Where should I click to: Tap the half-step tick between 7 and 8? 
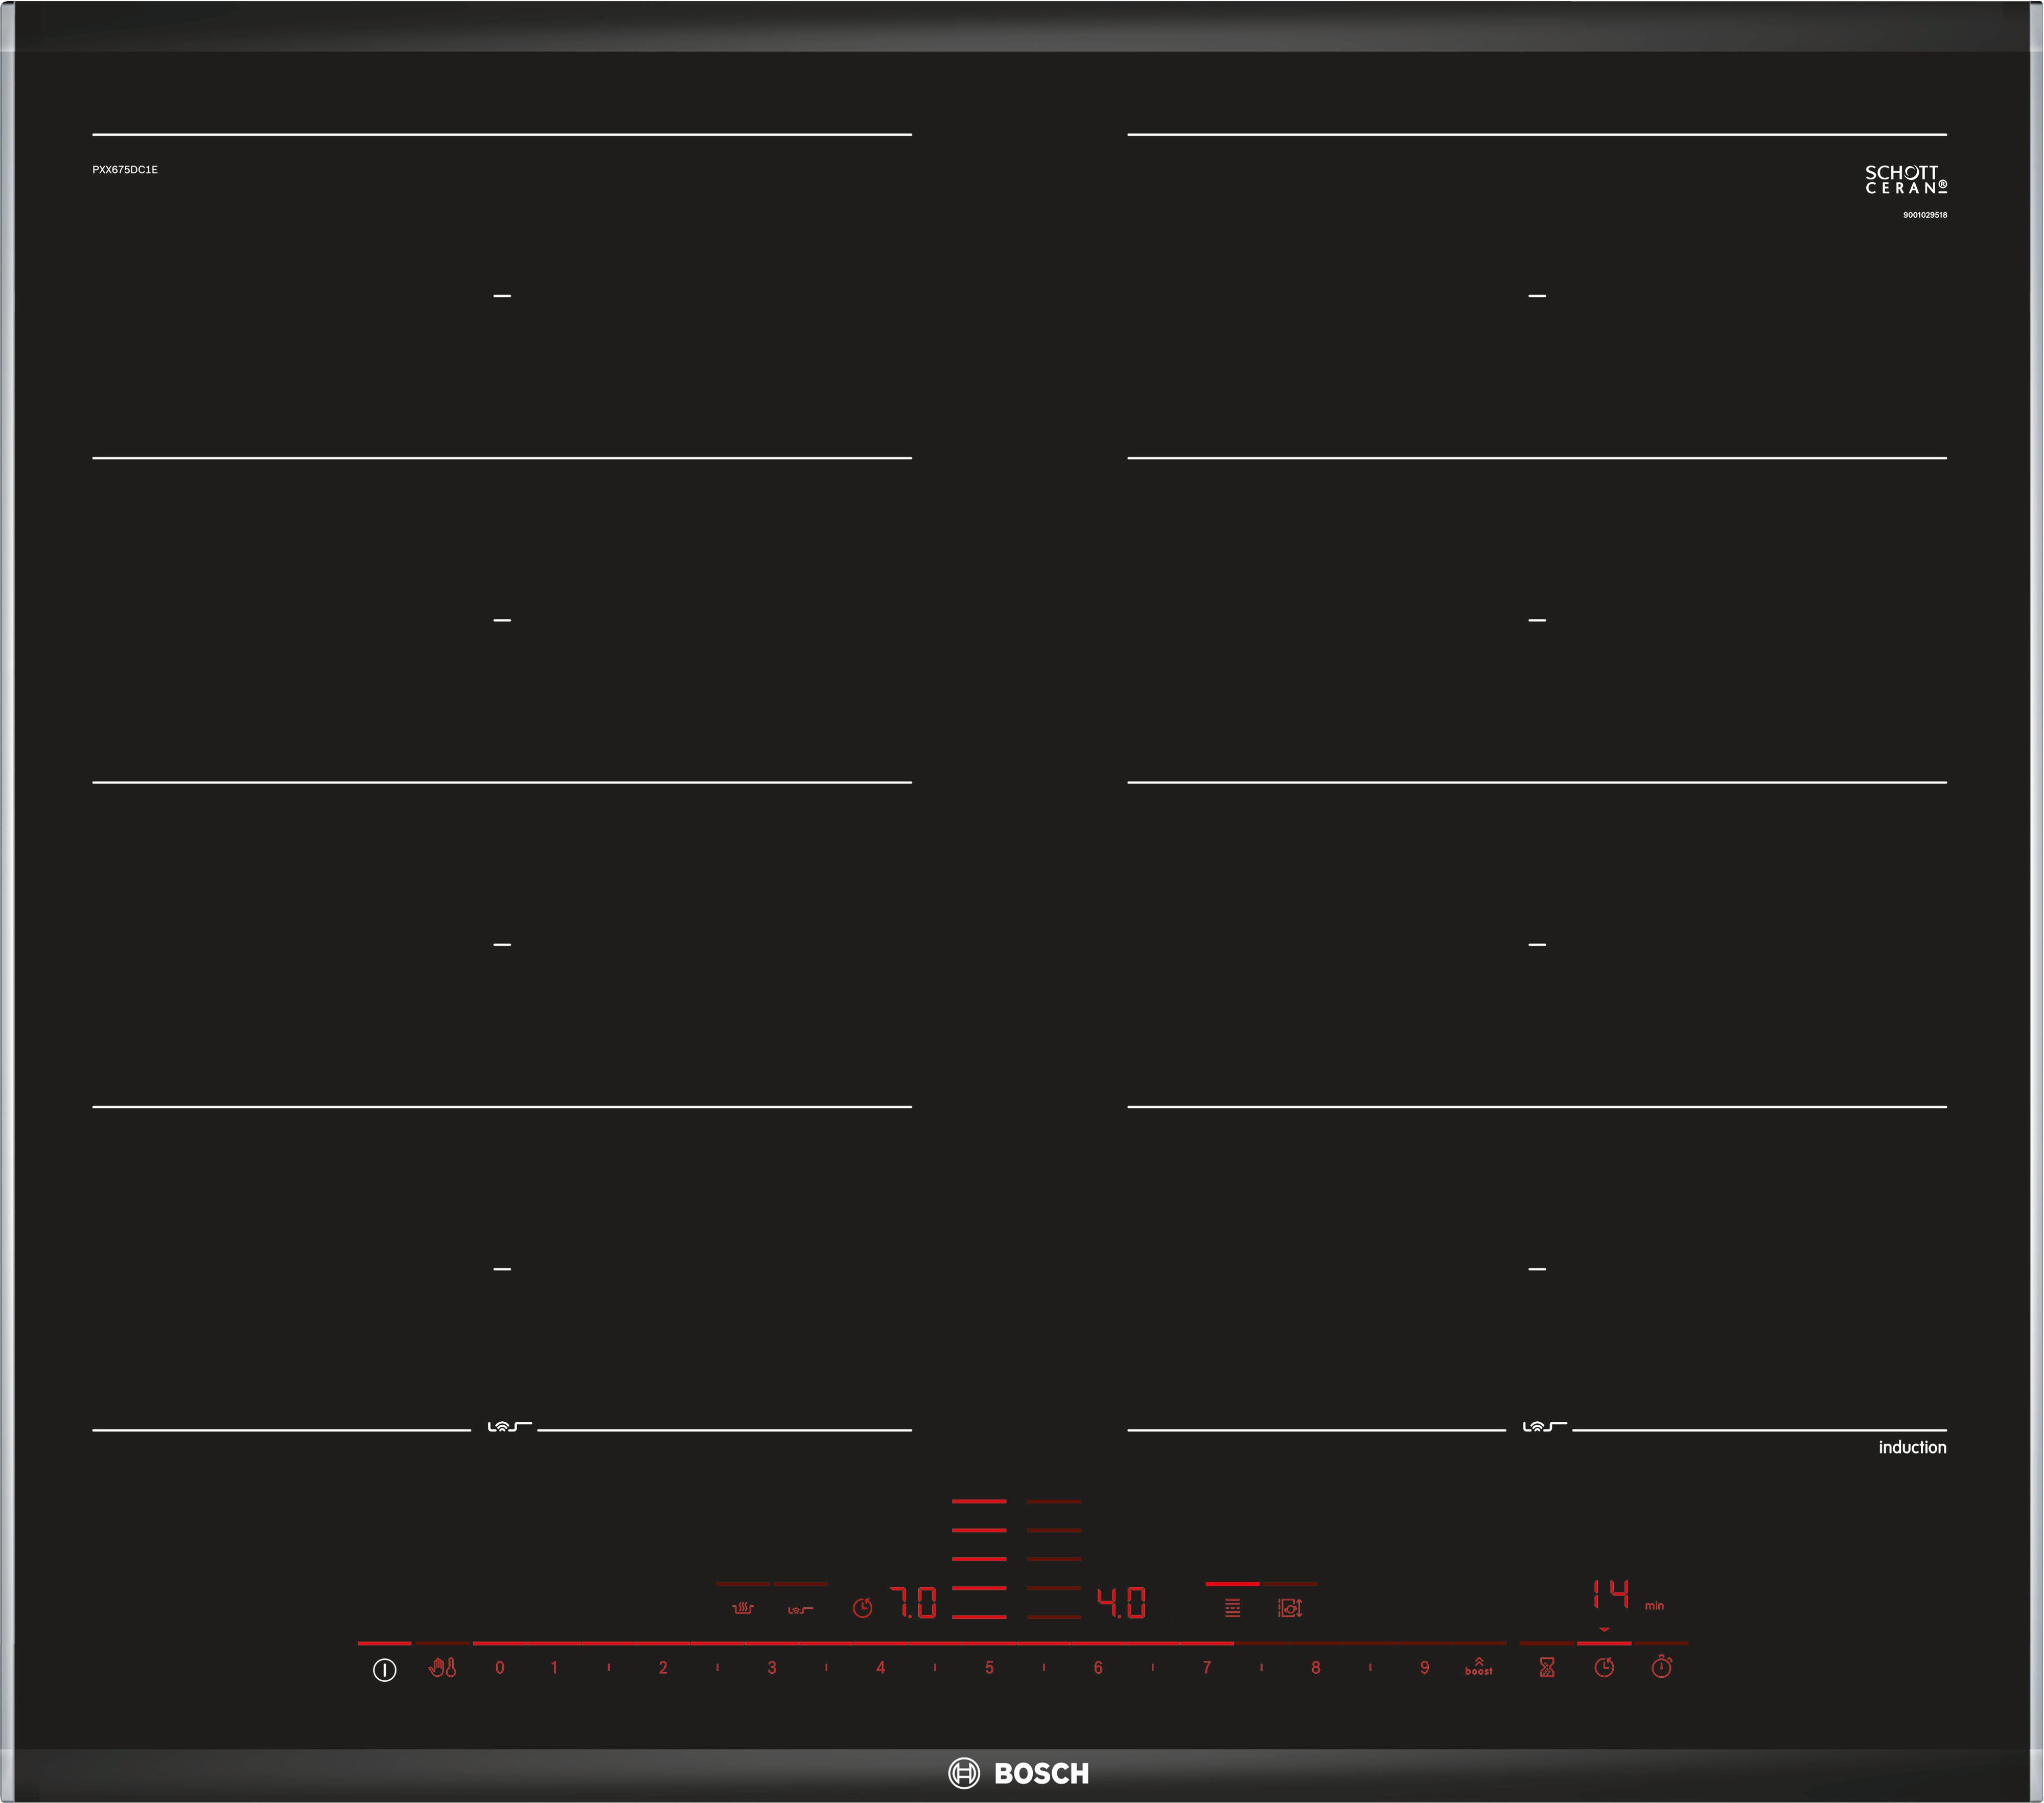pyautogui.click(x=1261, y=1667)
